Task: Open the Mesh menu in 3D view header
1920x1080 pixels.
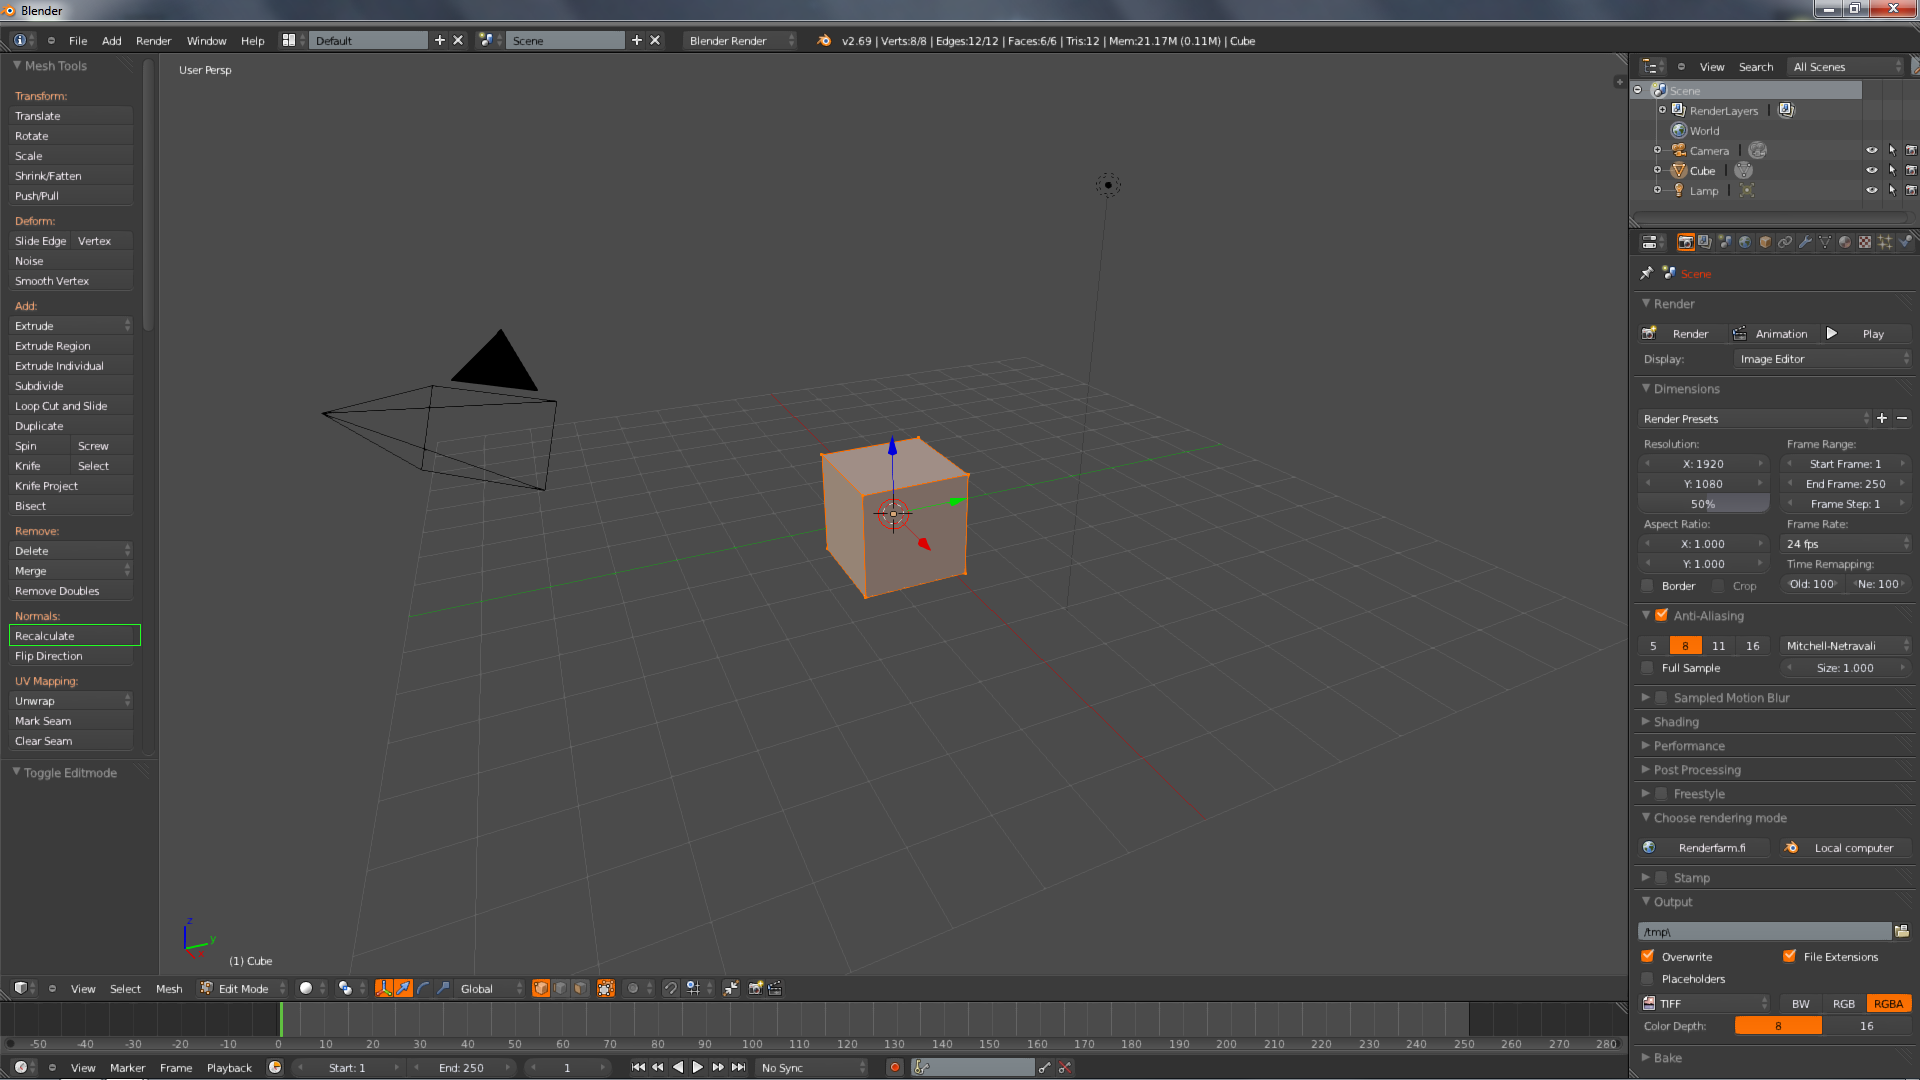Action: click(x=169, y=988)
